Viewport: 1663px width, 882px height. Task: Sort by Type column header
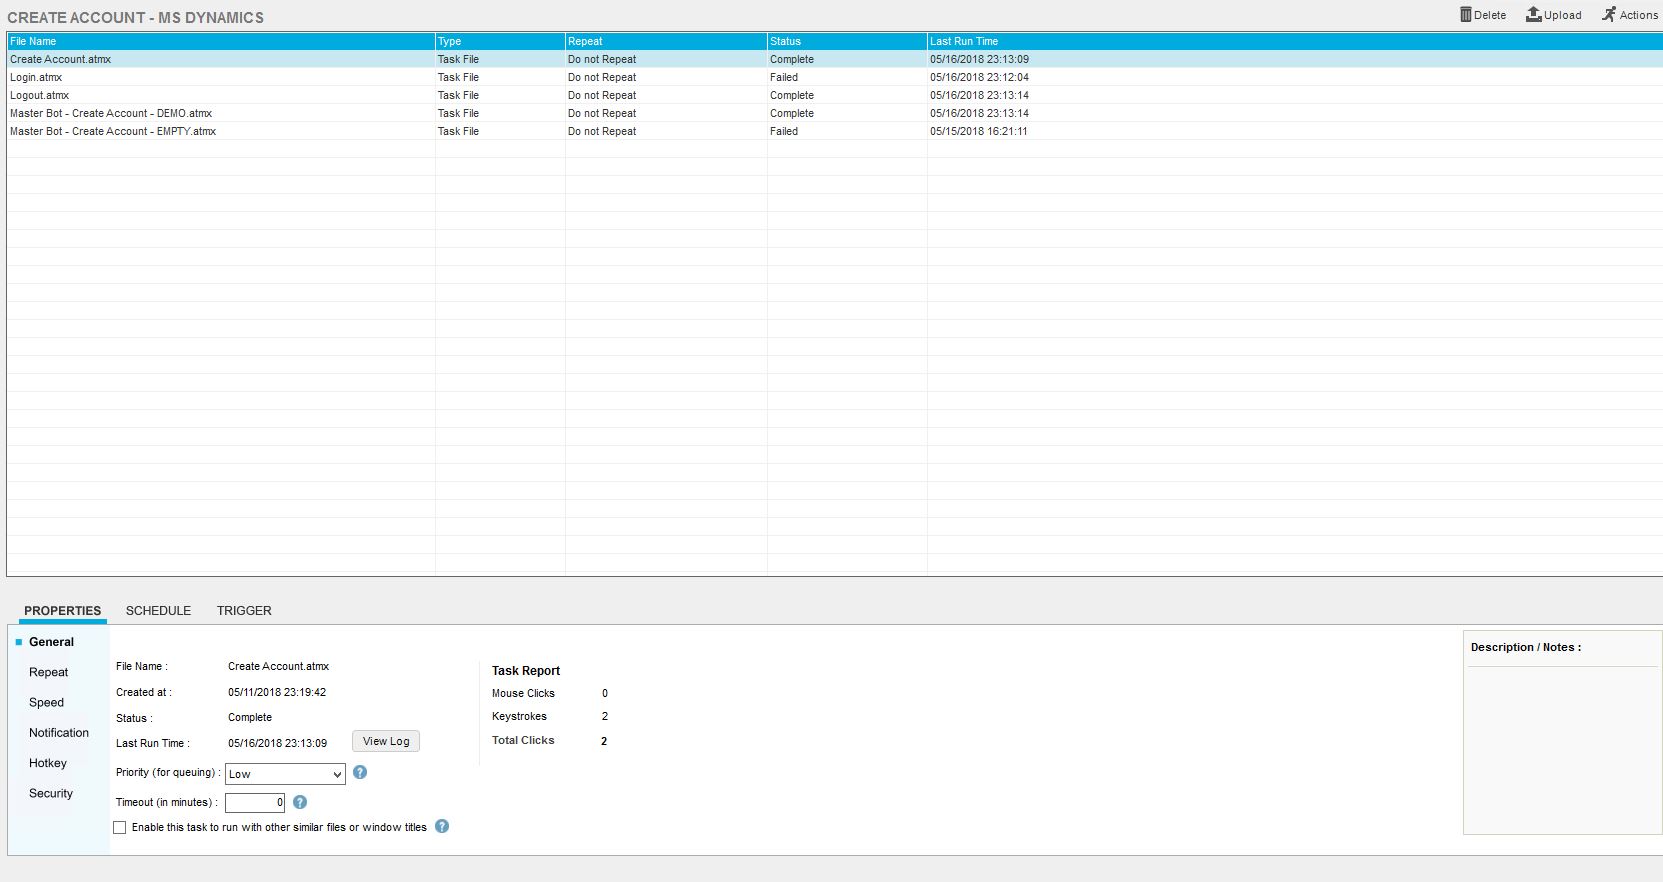coord(500,41)
